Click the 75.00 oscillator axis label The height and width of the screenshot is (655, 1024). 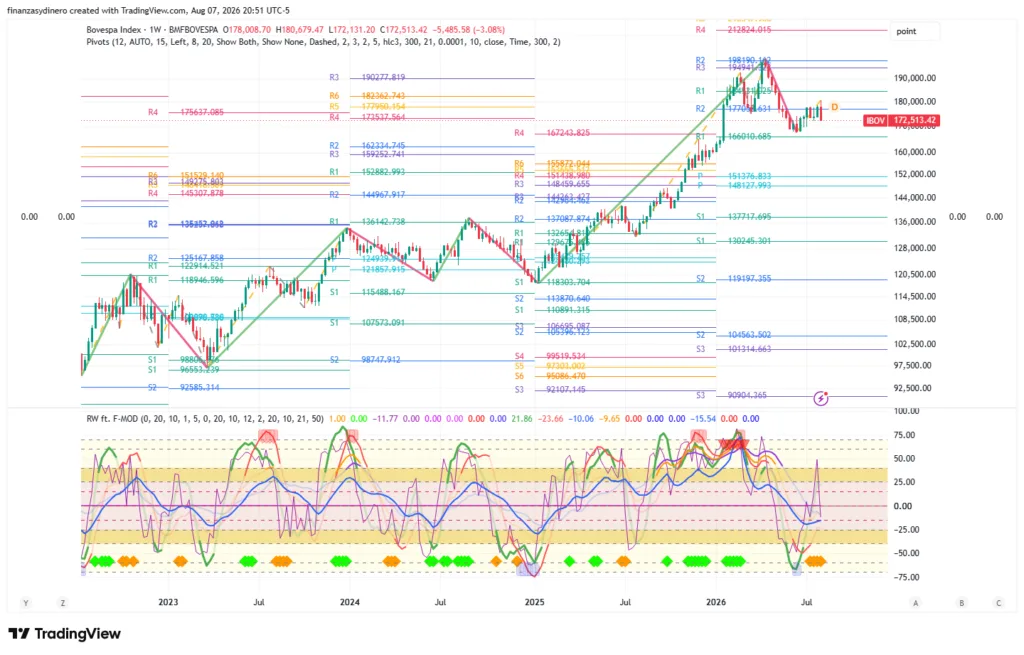pos(904,435)
